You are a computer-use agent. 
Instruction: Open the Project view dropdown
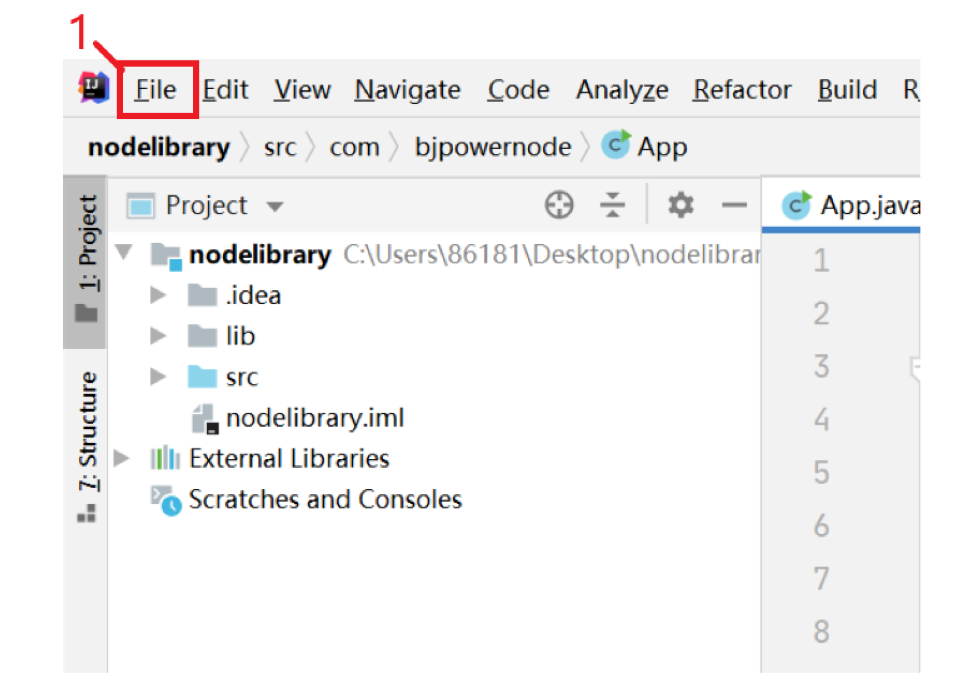pyautogui.click(x=275, y=206)
